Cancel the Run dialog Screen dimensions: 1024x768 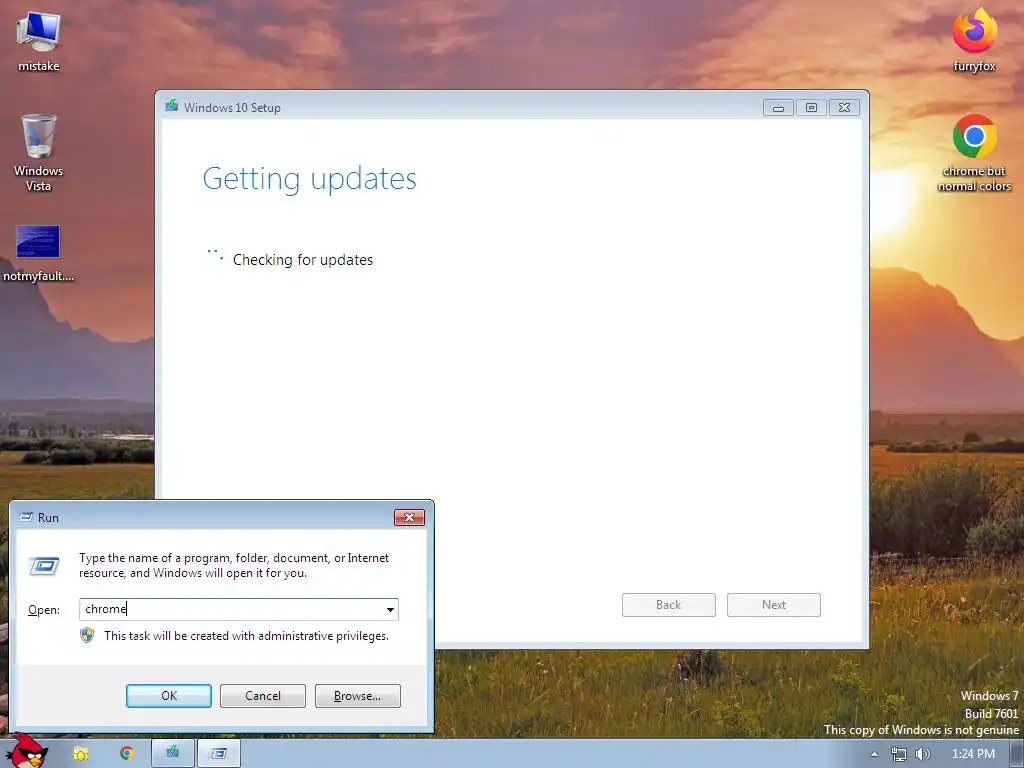pyautogui.click(x=263, y=696)
